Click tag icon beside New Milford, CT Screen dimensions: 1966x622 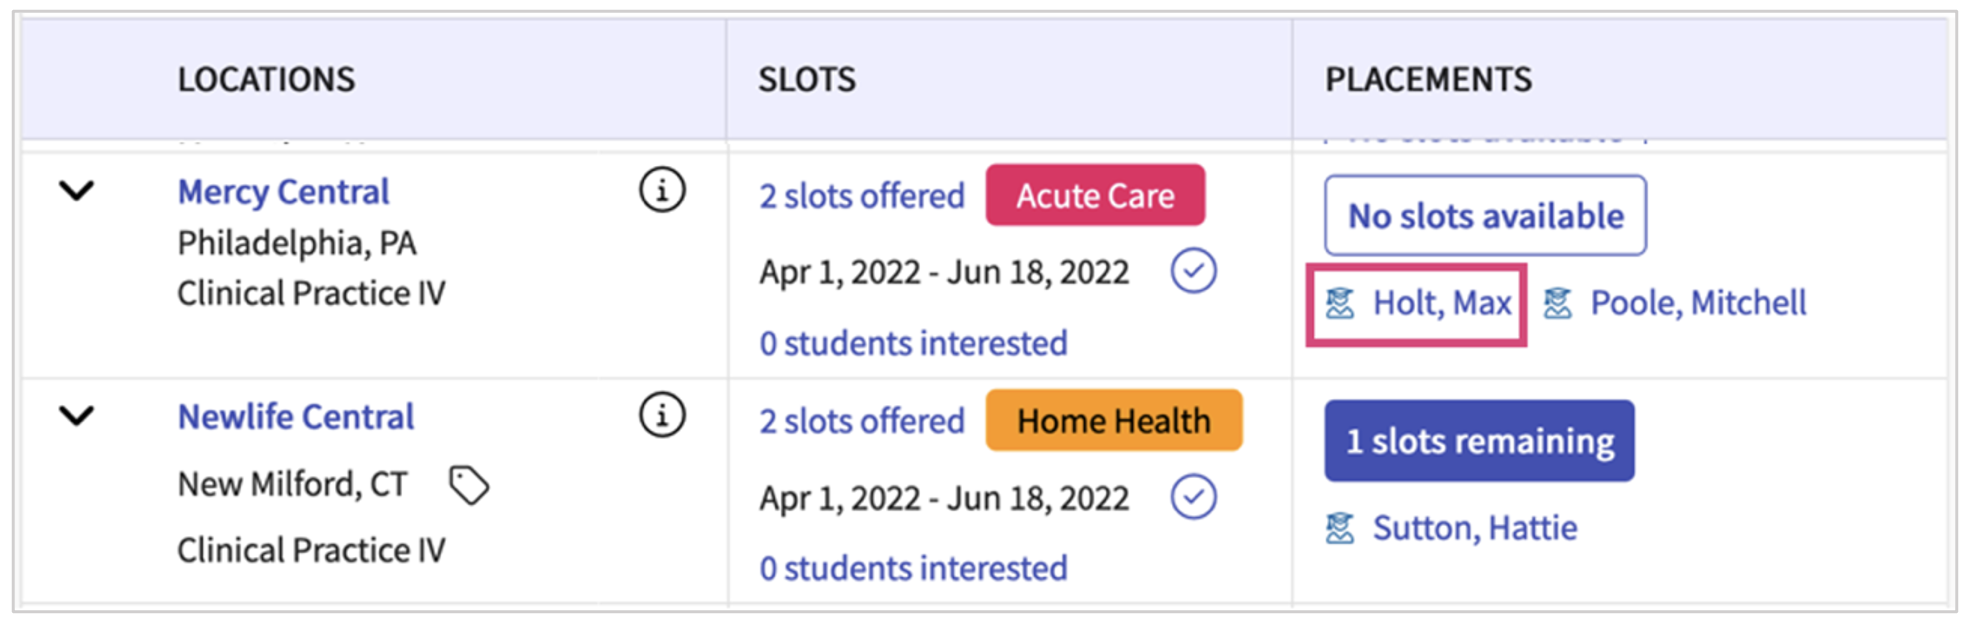pyautogui.click(x=469, y=486)
